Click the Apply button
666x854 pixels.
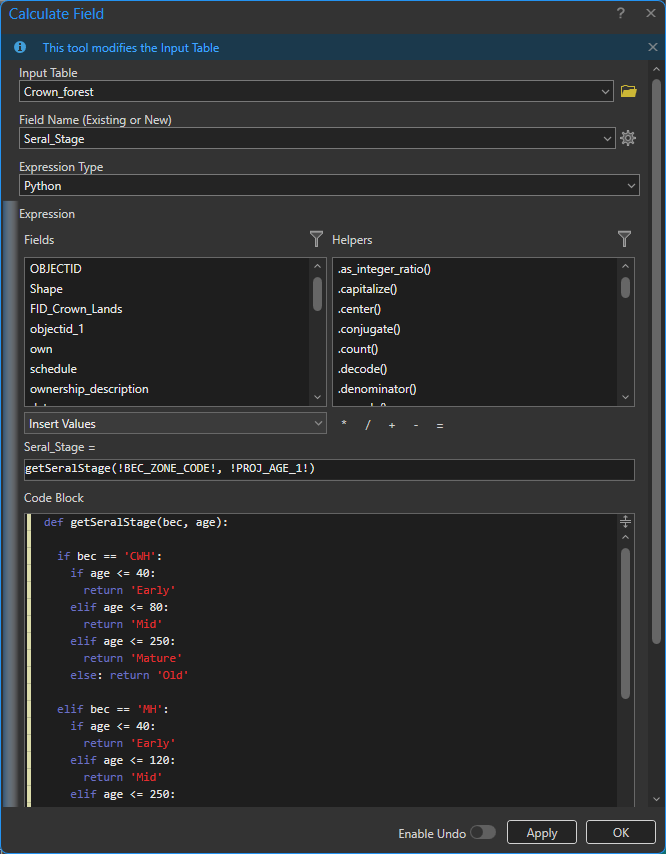tap(542, 832)
